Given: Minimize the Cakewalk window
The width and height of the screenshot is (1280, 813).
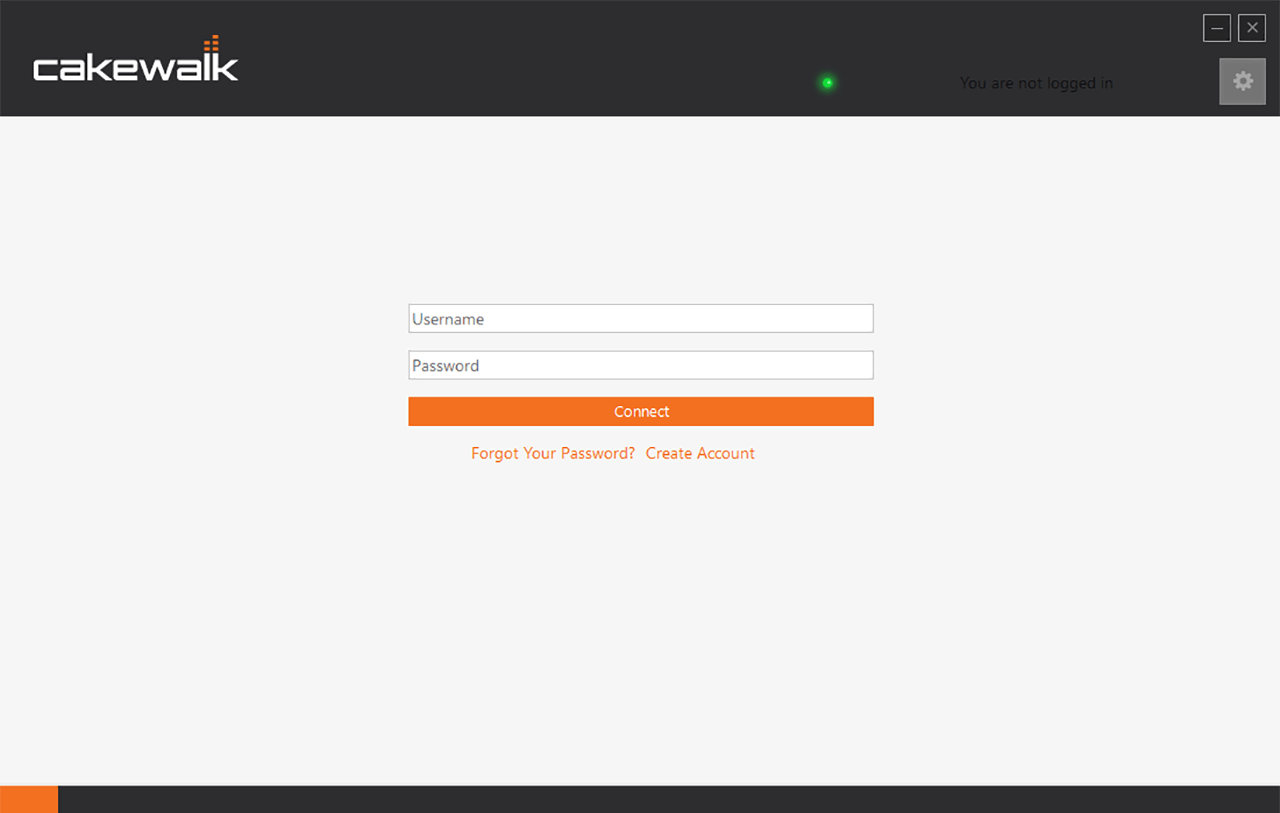Looking at the screenshot, I should click(x=1217, y=28).
